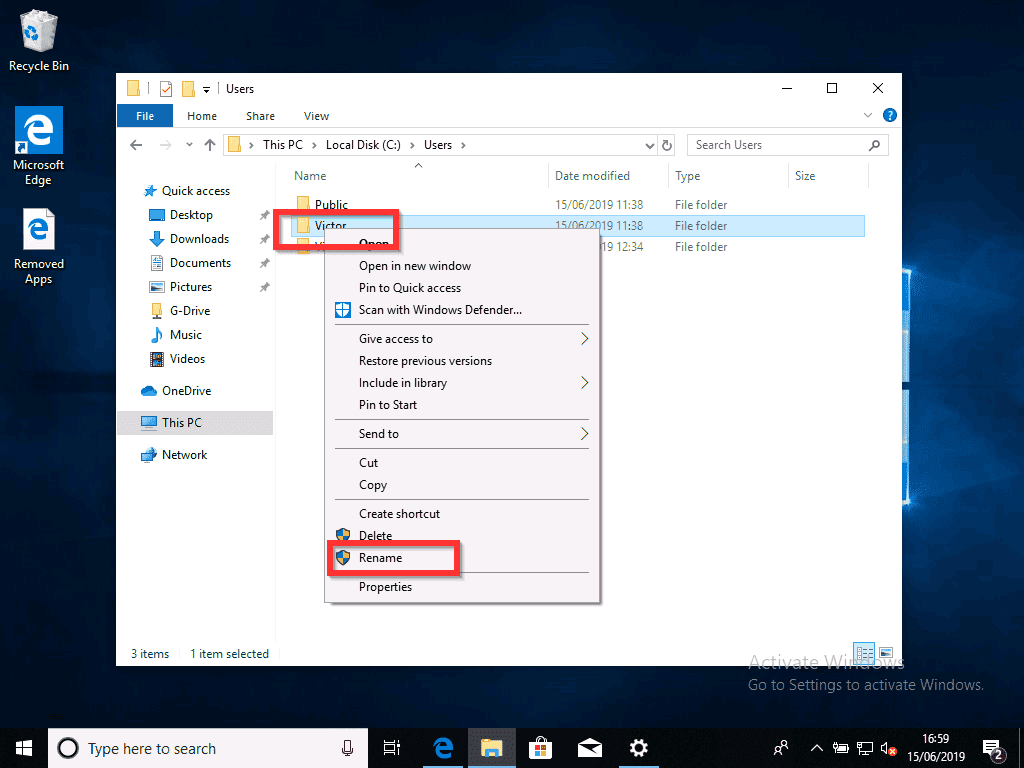Open the Microsoft Edge desktop shortcut
The width and height of the screenshot is (1024, 768).
pos(39,146)
